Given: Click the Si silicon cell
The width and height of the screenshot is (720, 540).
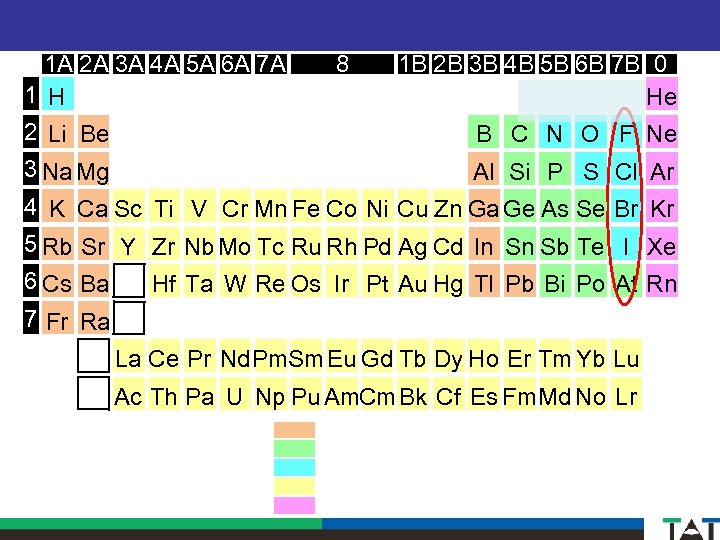Looking at the screenshot, I should tap(519, 169).
